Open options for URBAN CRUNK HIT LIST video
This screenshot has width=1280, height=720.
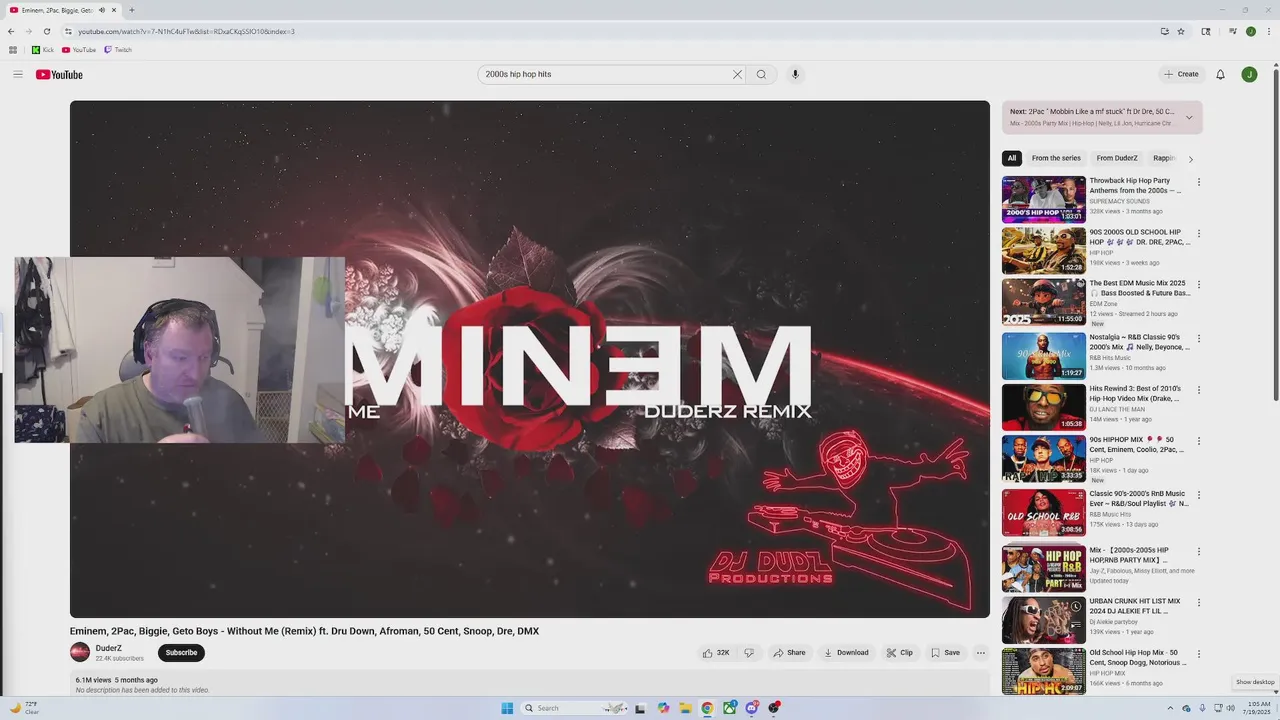(1199, 602)
